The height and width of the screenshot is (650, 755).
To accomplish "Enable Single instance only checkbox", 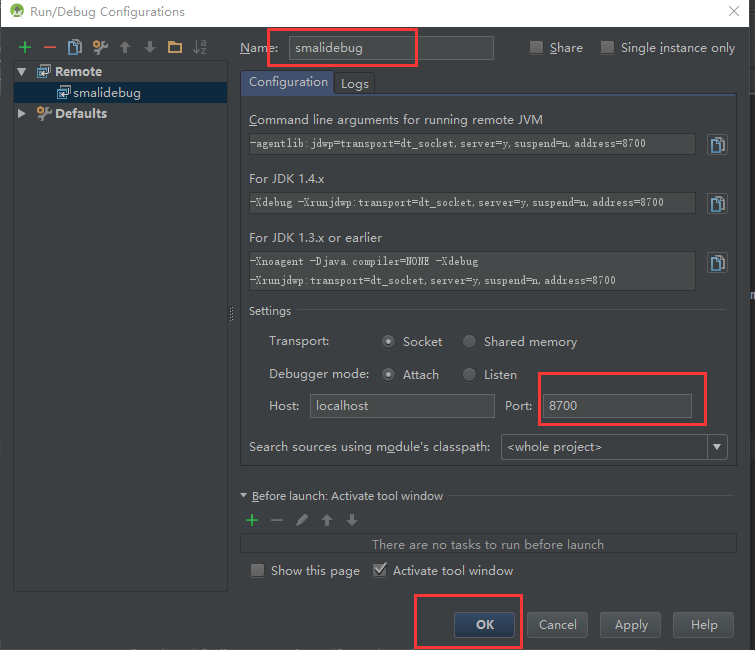I will pos(607,47).
